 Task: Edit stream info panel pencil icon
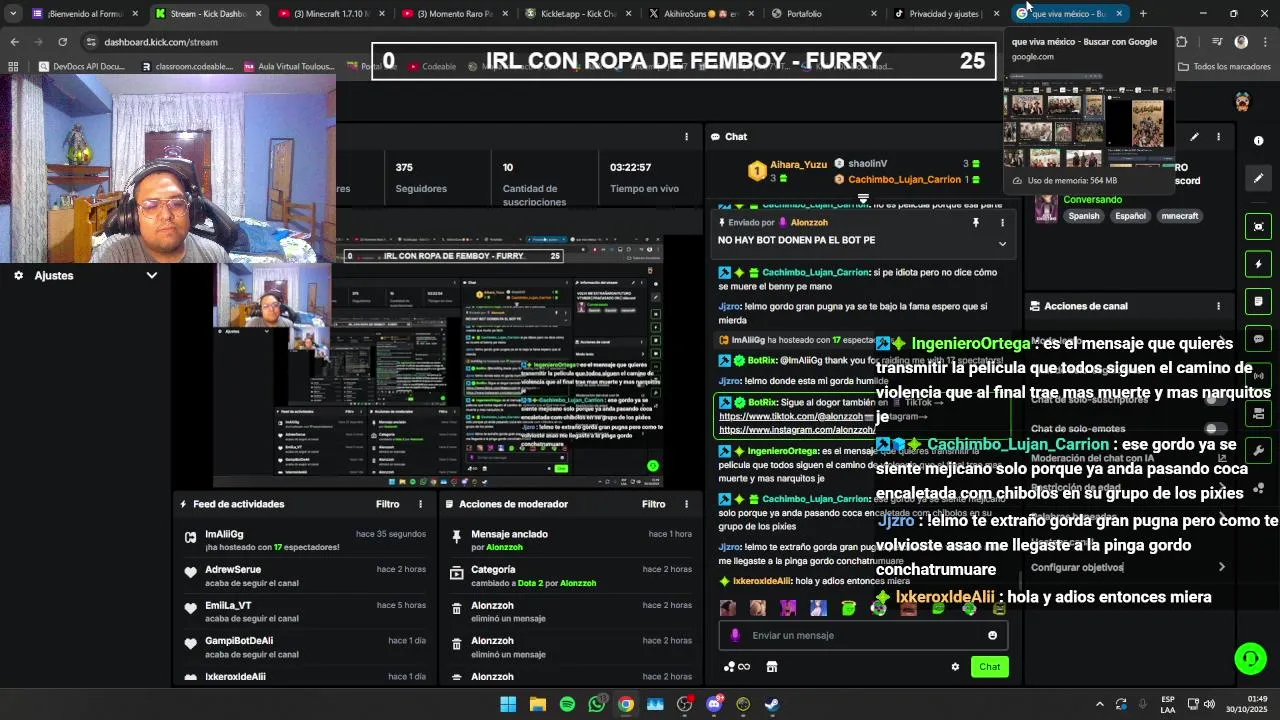pos(1194,137)
